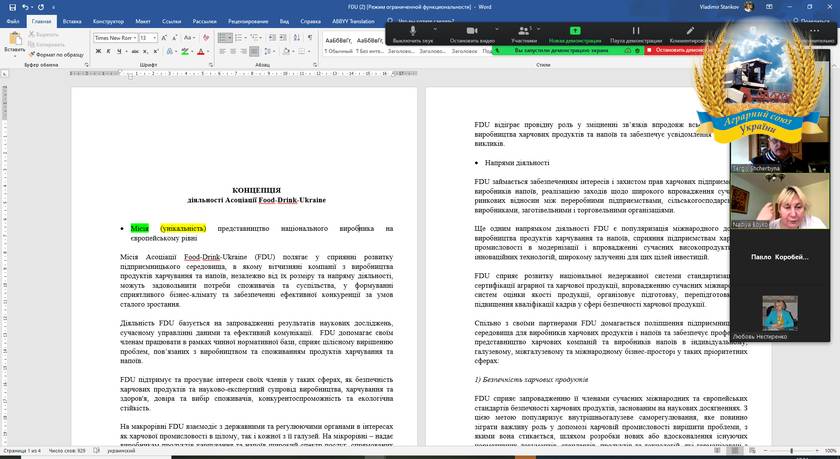Toggle bold formatting (Ж)
Viewport: 840px width, 459px height.
(x=99, y=51)
